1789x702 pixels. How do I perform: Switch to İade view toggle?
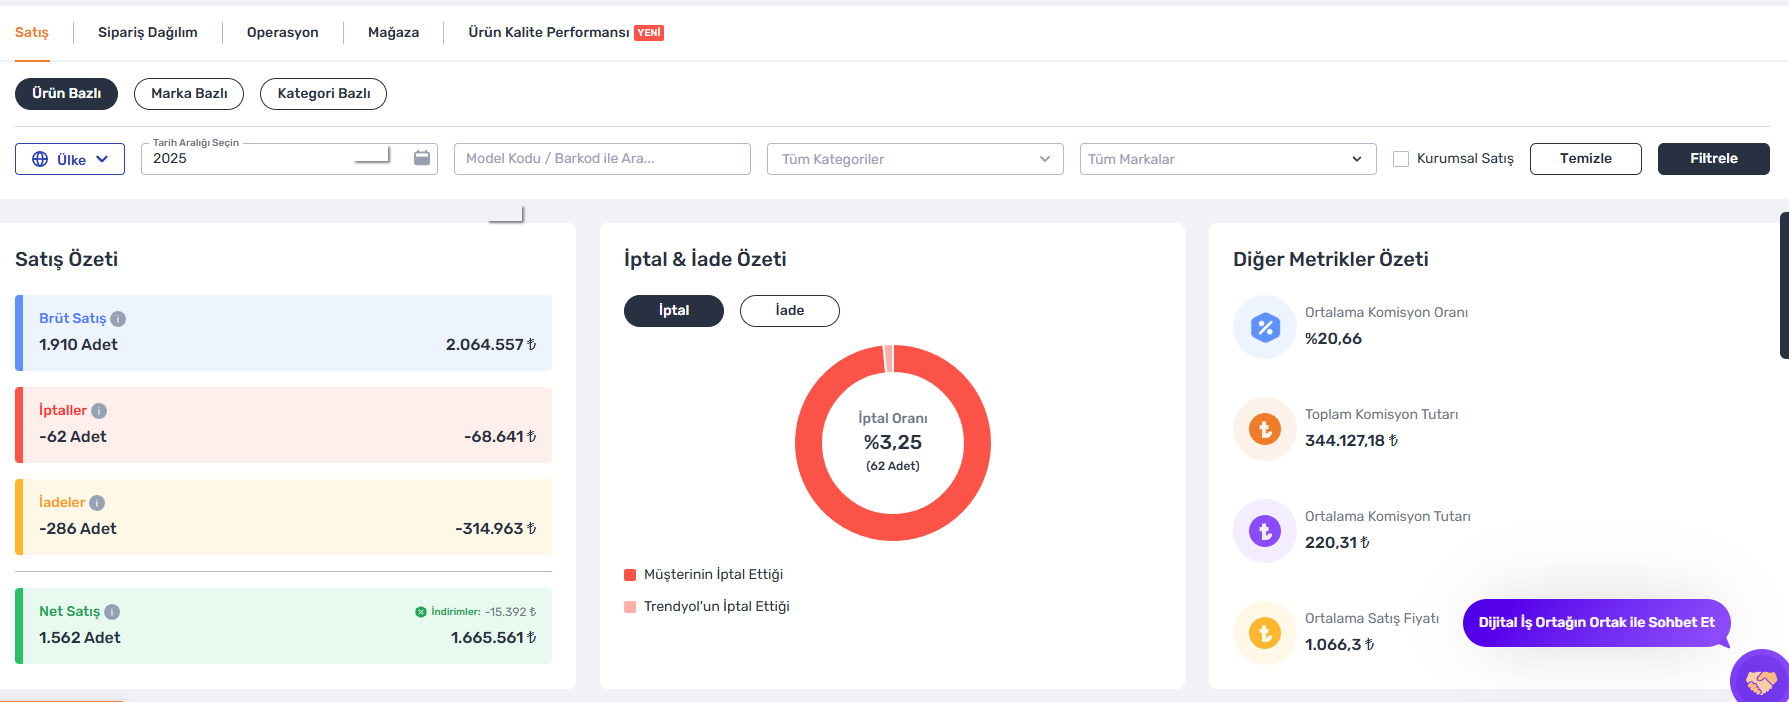(790, 311)
